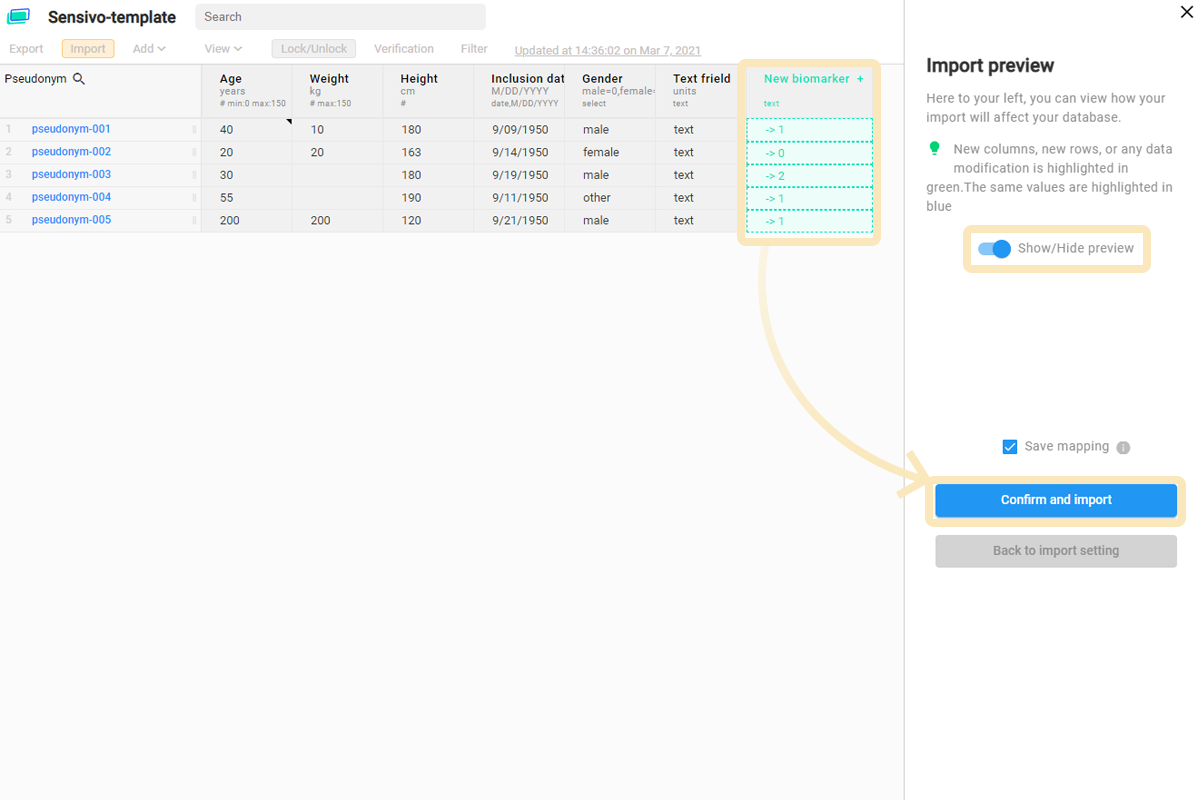Click the Import toolbar button
Image resolution: width=1200 pixels, height=800 pixels.
(88, 49)
